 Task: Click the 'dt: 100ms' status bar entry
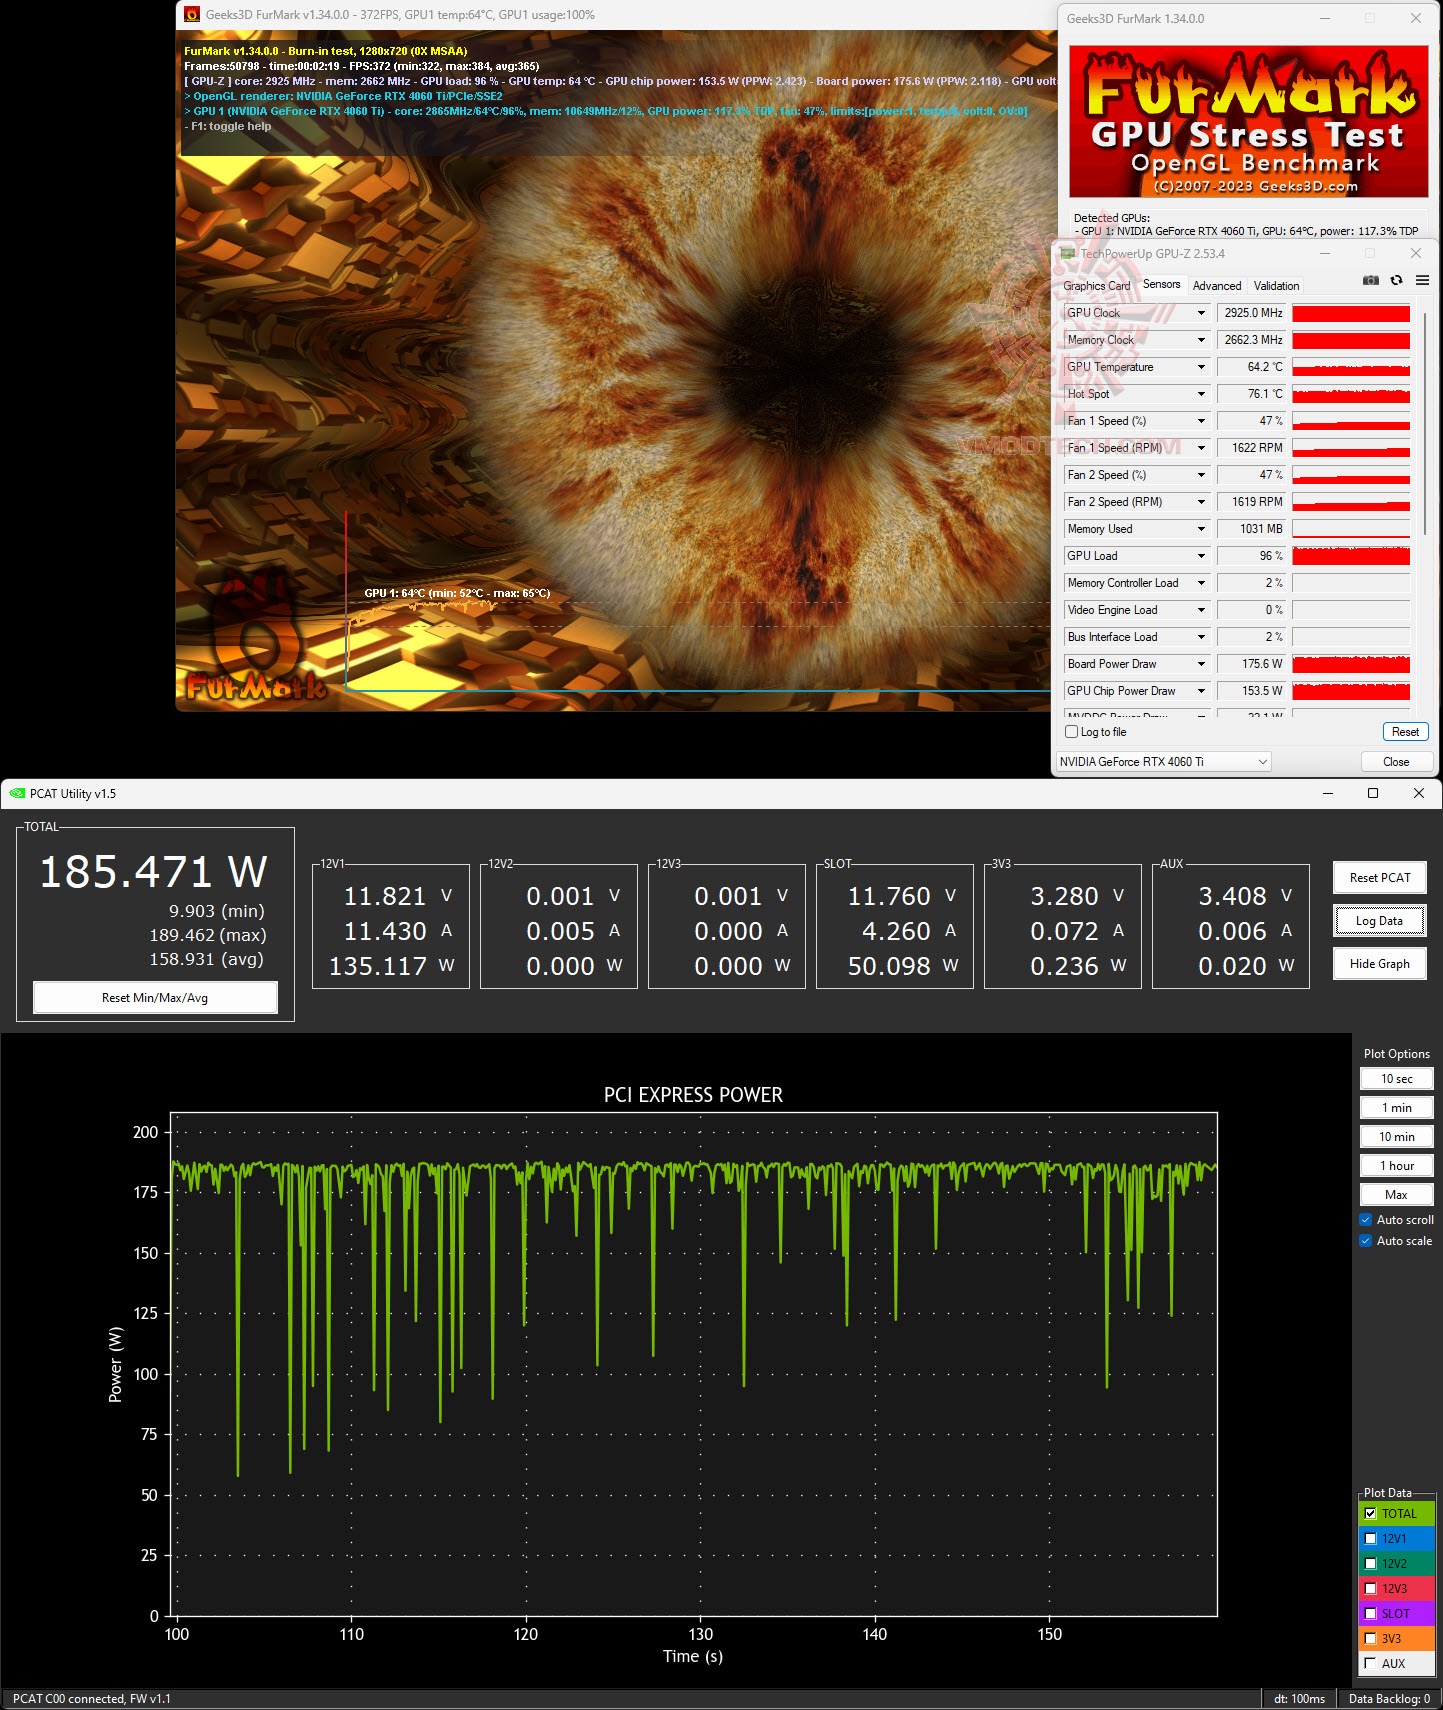tap(1299, 1699)
